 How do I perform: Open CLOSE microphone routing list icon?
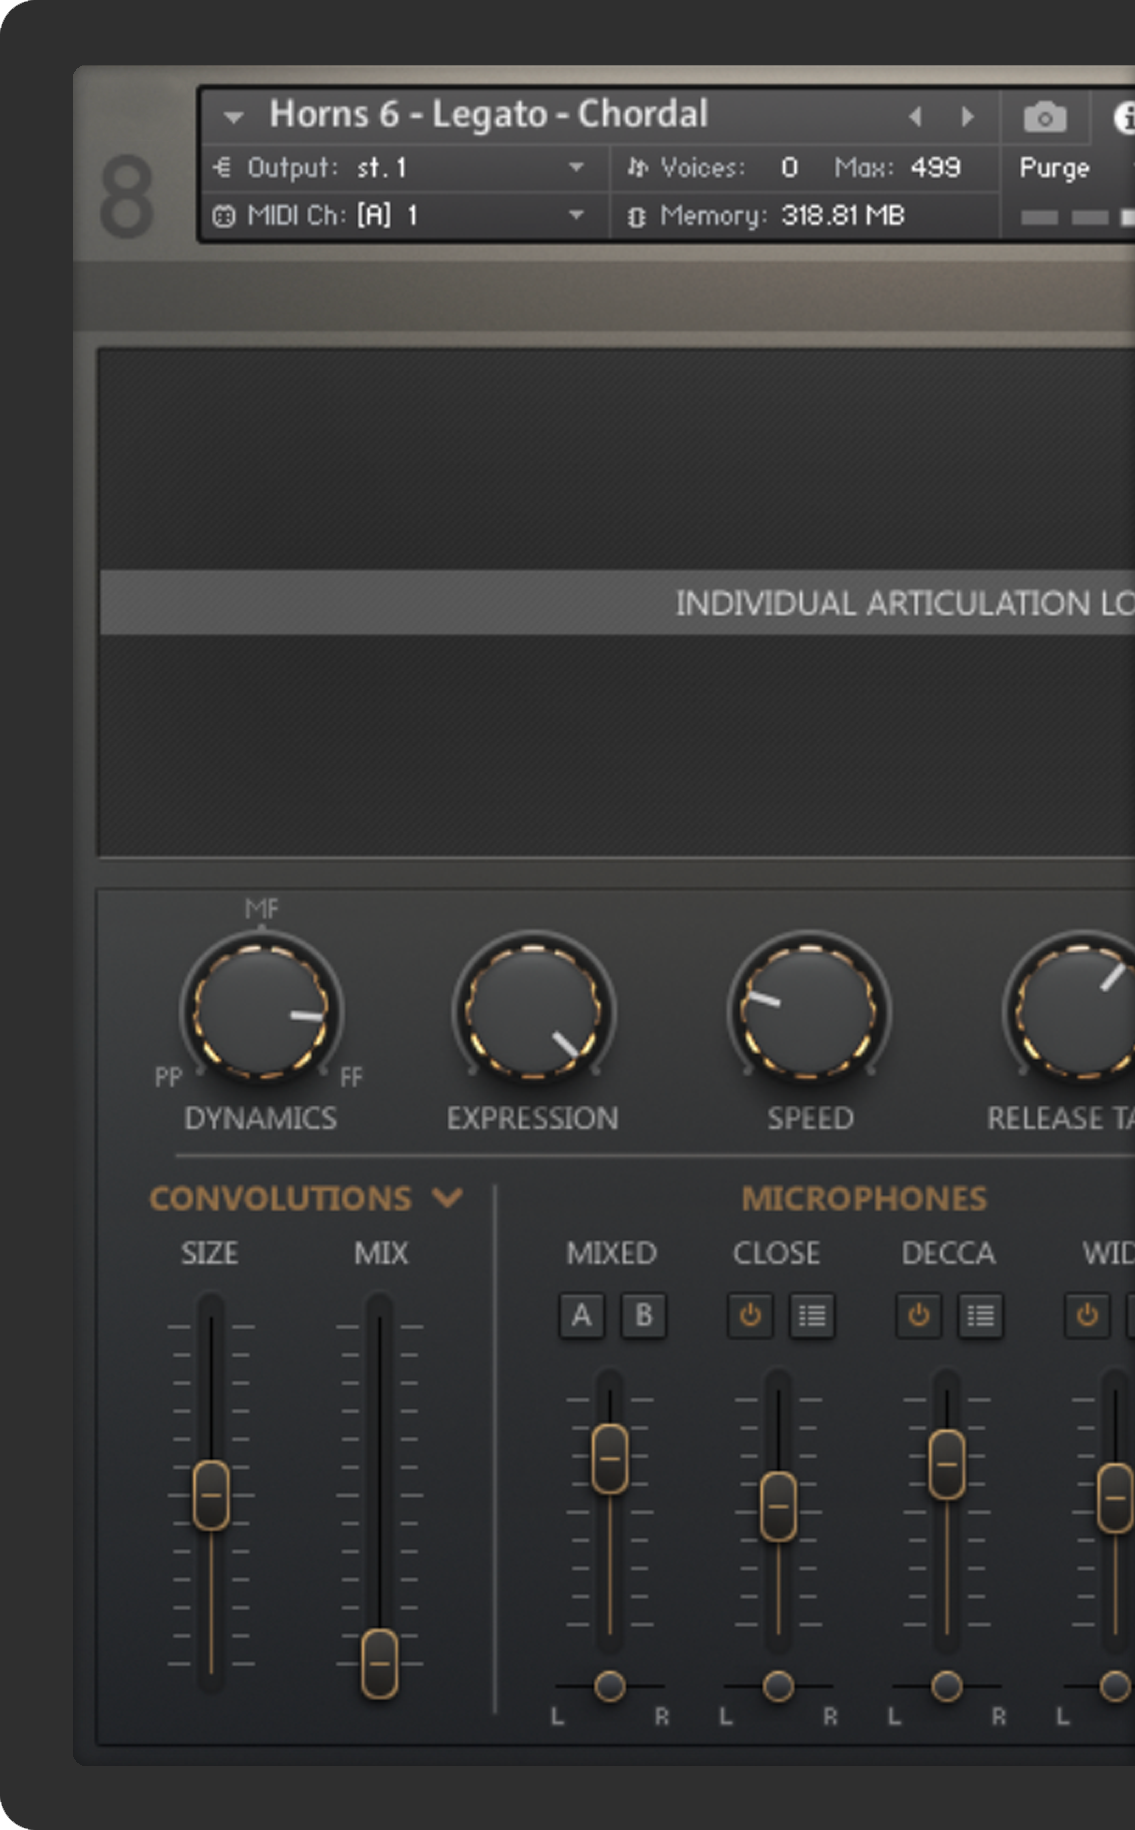point(811,1316)
